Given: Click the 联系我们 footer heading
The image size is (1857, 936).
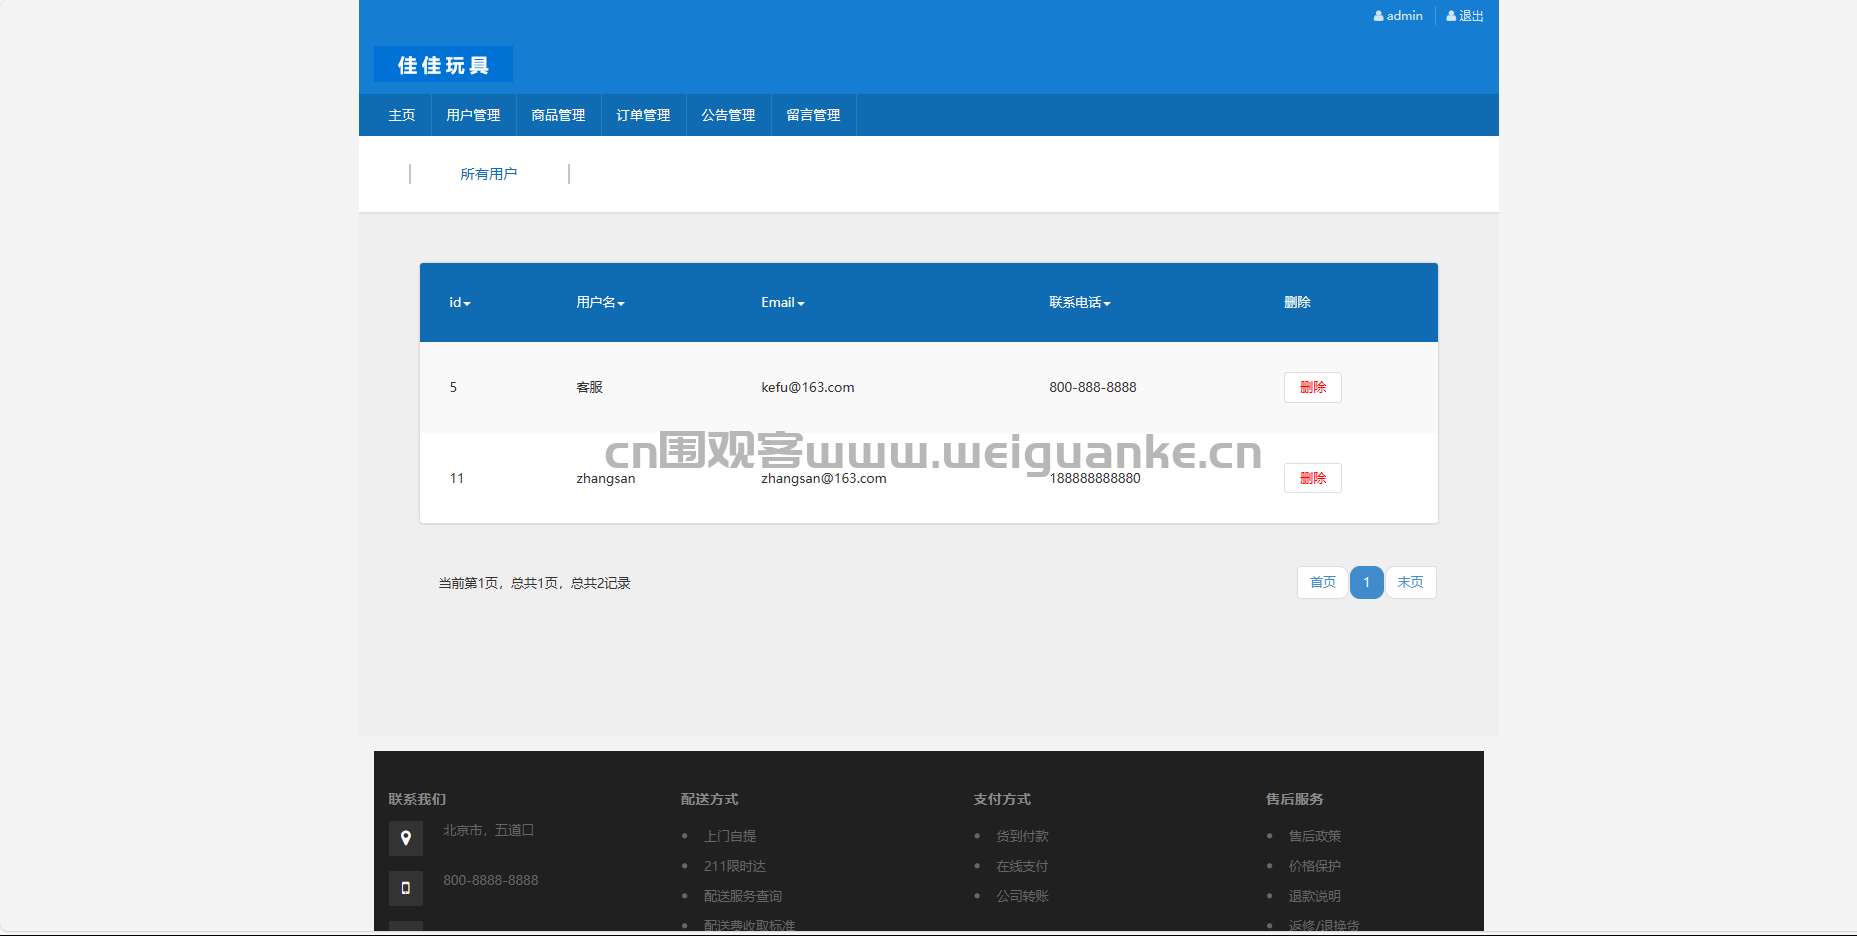Looking at the screenshot, I should (418, 799).
